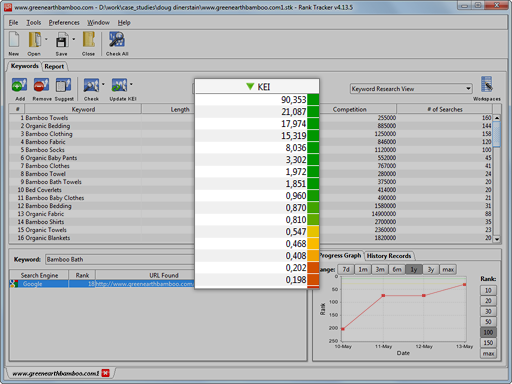Select the Organic Blankets keyword row

pyautogui.click(x=102, y=238)
